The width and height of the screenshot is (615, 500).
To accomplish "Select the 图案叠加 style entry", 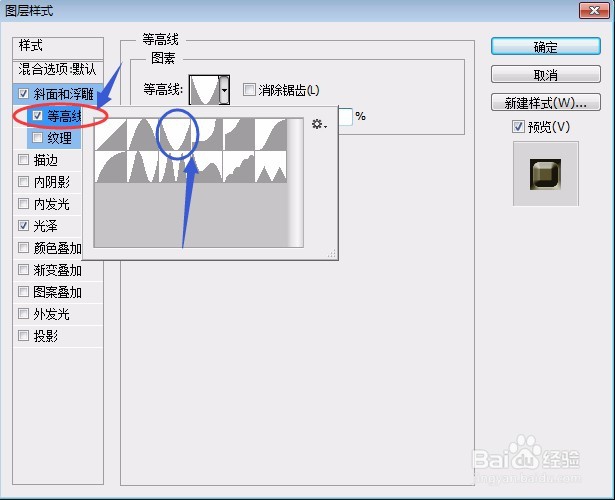I will pos(58,292).
